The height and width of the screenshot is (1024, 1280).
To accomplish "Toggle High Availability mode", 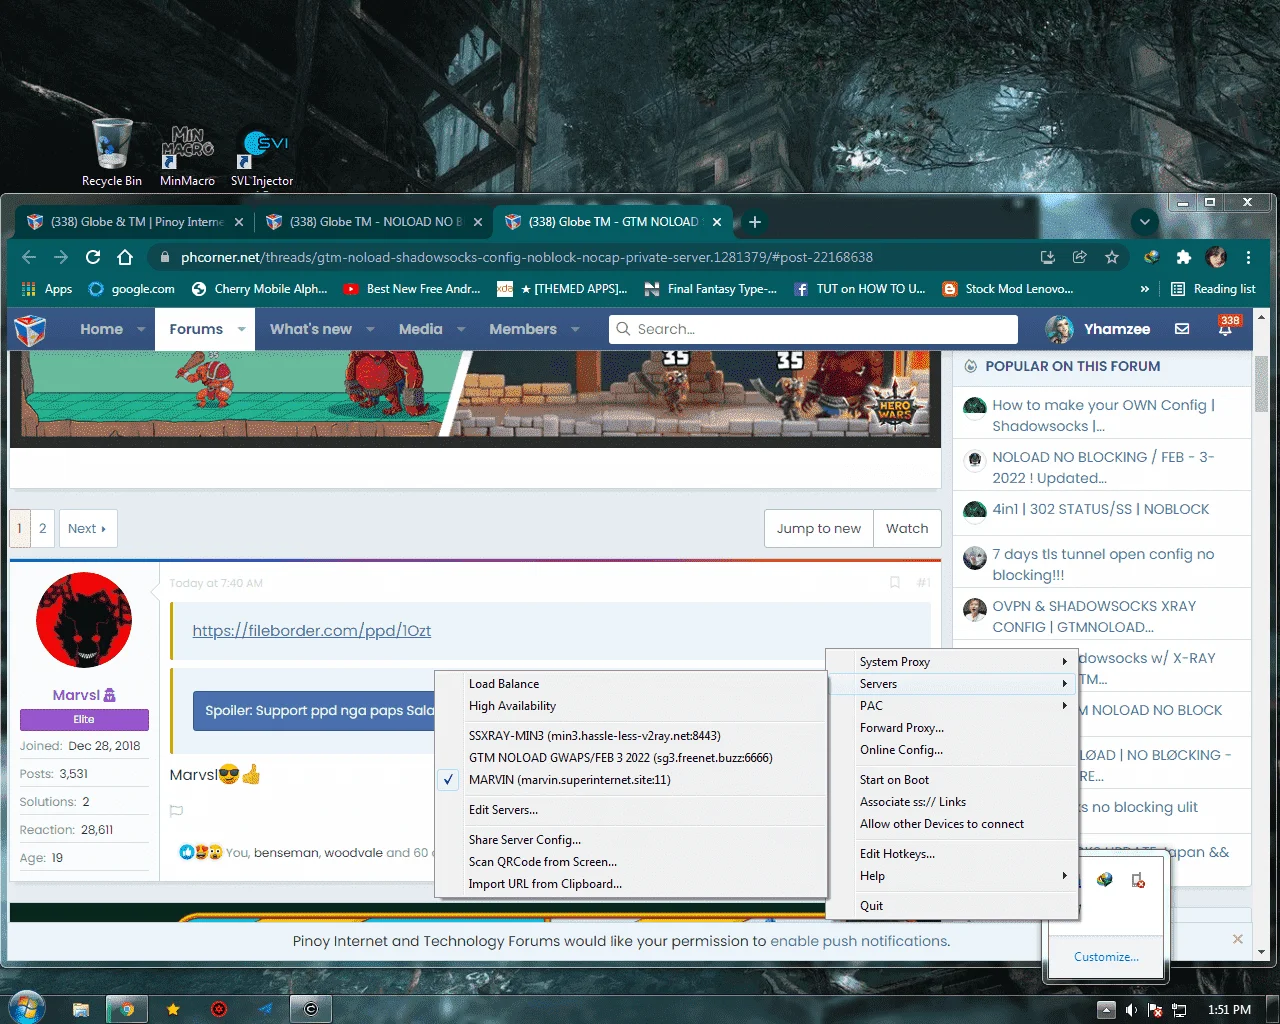I will point(630,706).
